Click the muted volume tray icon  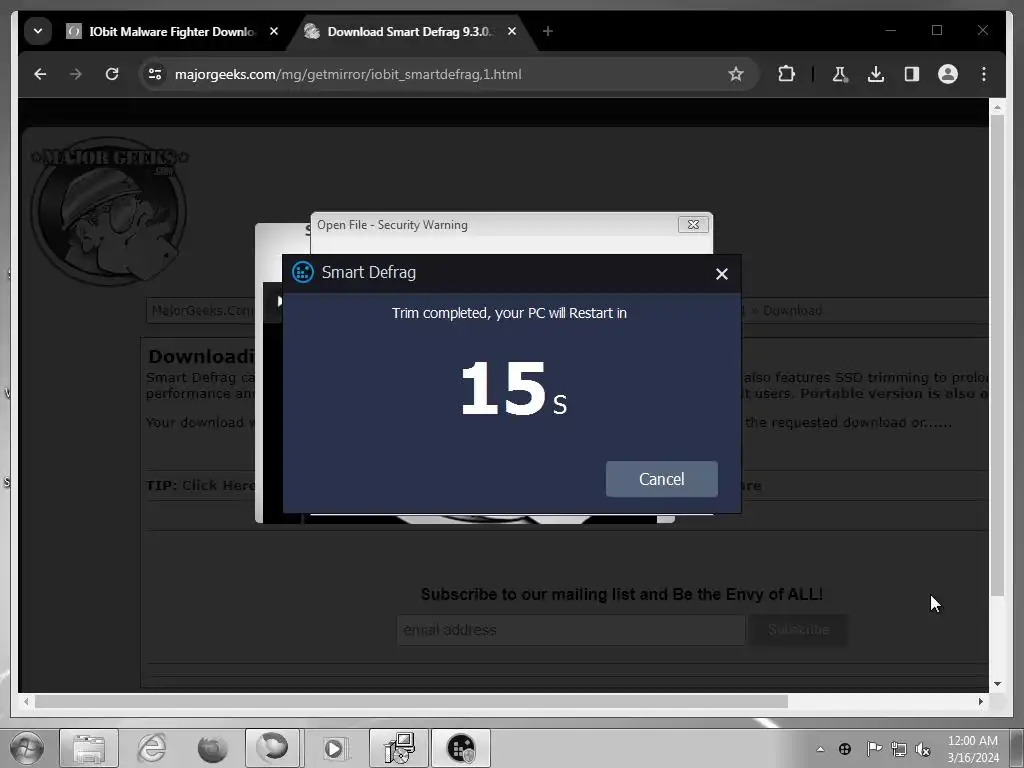pos(923,749)
